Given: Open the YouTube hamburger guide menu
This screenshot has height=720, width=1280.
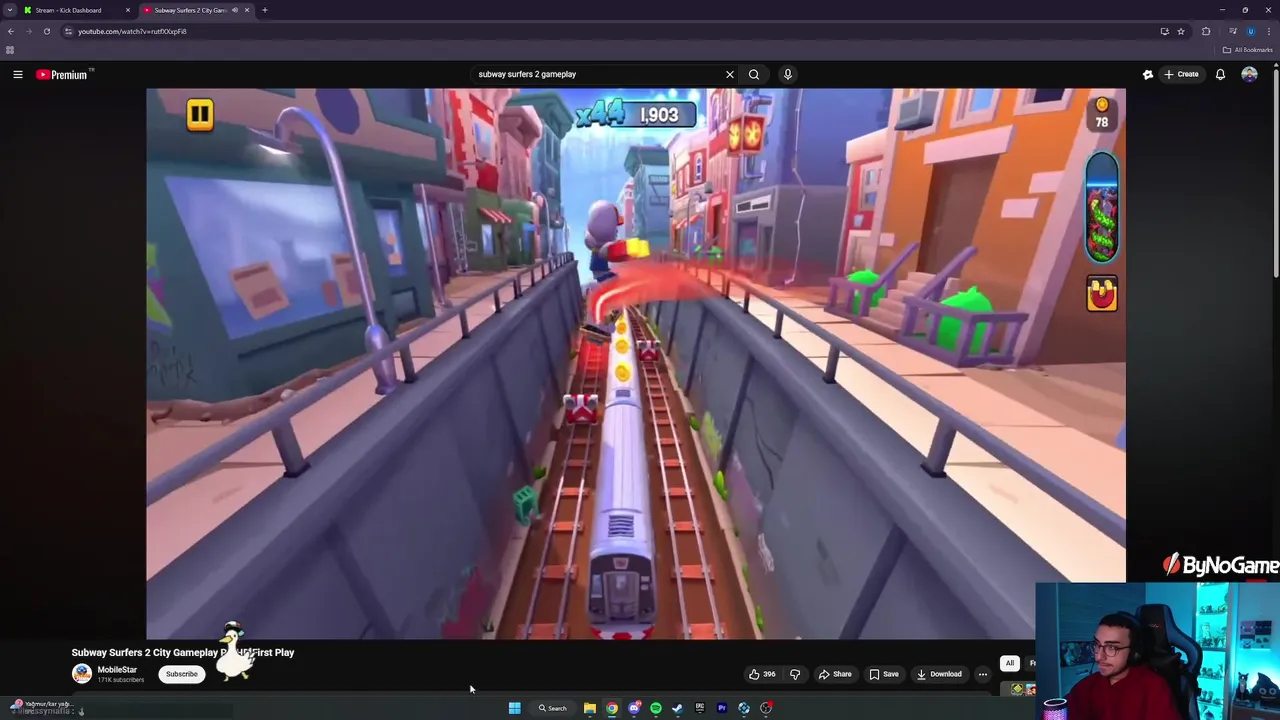Looking at the screenshot, I should [x=18, y=74].
